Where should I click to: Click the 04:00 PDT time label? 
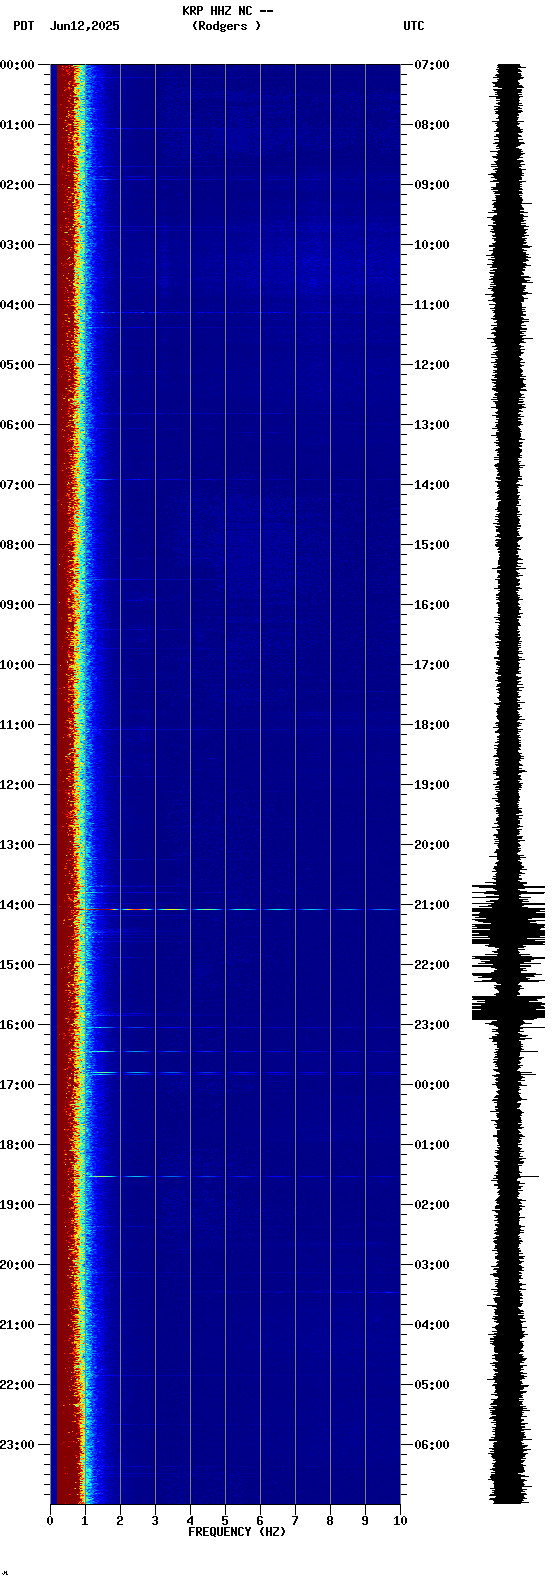[17, 305]
